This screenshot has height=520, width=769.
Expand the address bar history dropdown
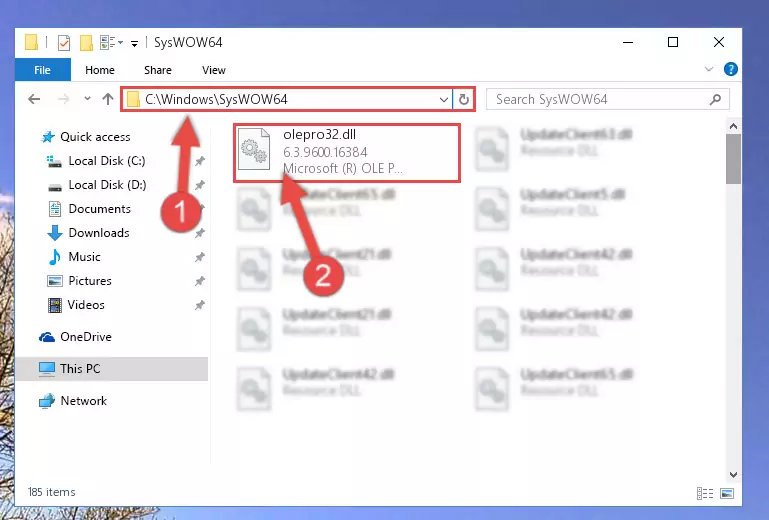444,100
